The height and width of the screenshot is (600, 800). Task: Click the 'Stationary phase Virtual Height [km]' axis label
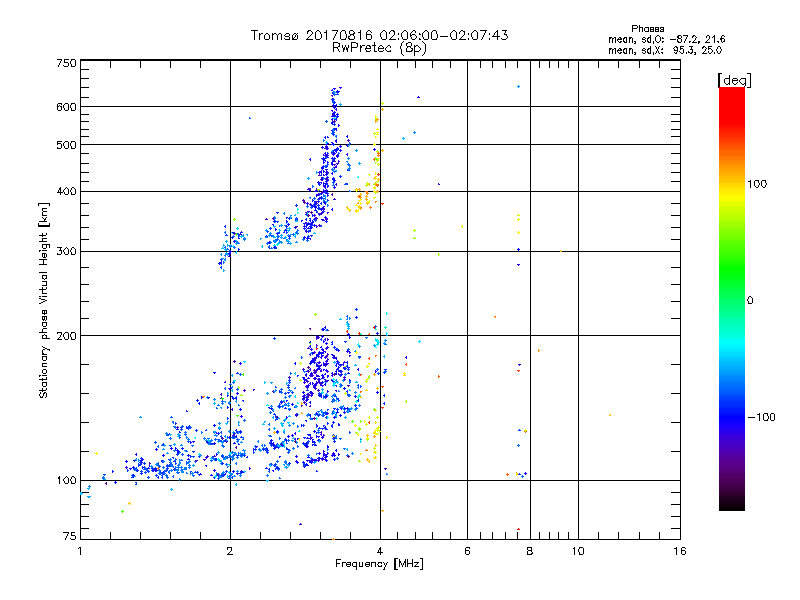coord(44,300)
